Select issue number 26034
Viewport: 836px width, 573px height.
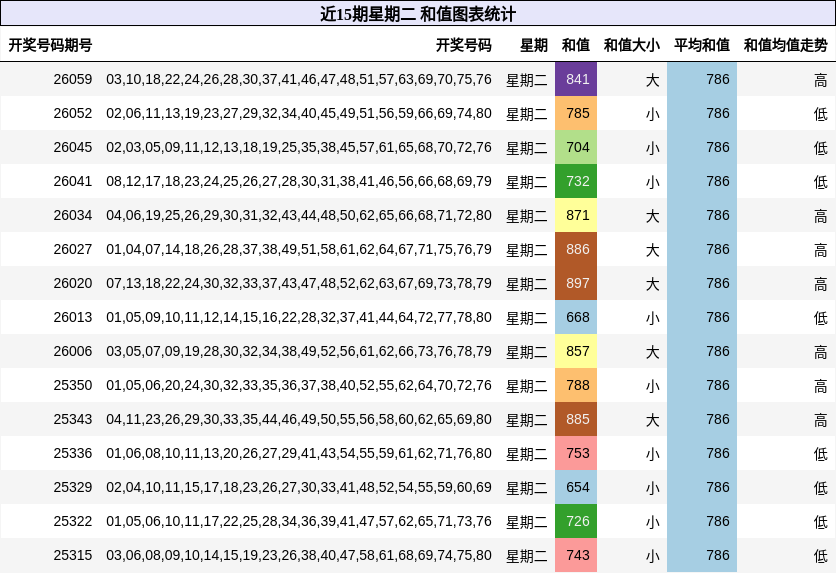point(73,215)
